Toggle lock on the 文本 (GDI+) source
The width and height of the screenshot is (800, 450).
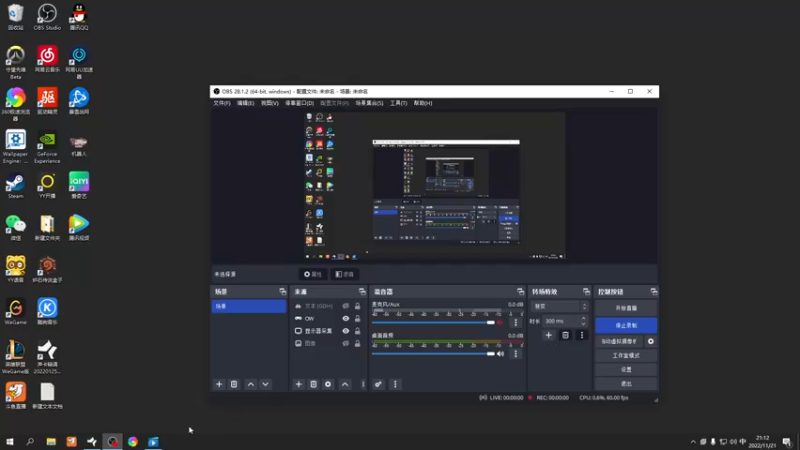click(x=358, y=306)
